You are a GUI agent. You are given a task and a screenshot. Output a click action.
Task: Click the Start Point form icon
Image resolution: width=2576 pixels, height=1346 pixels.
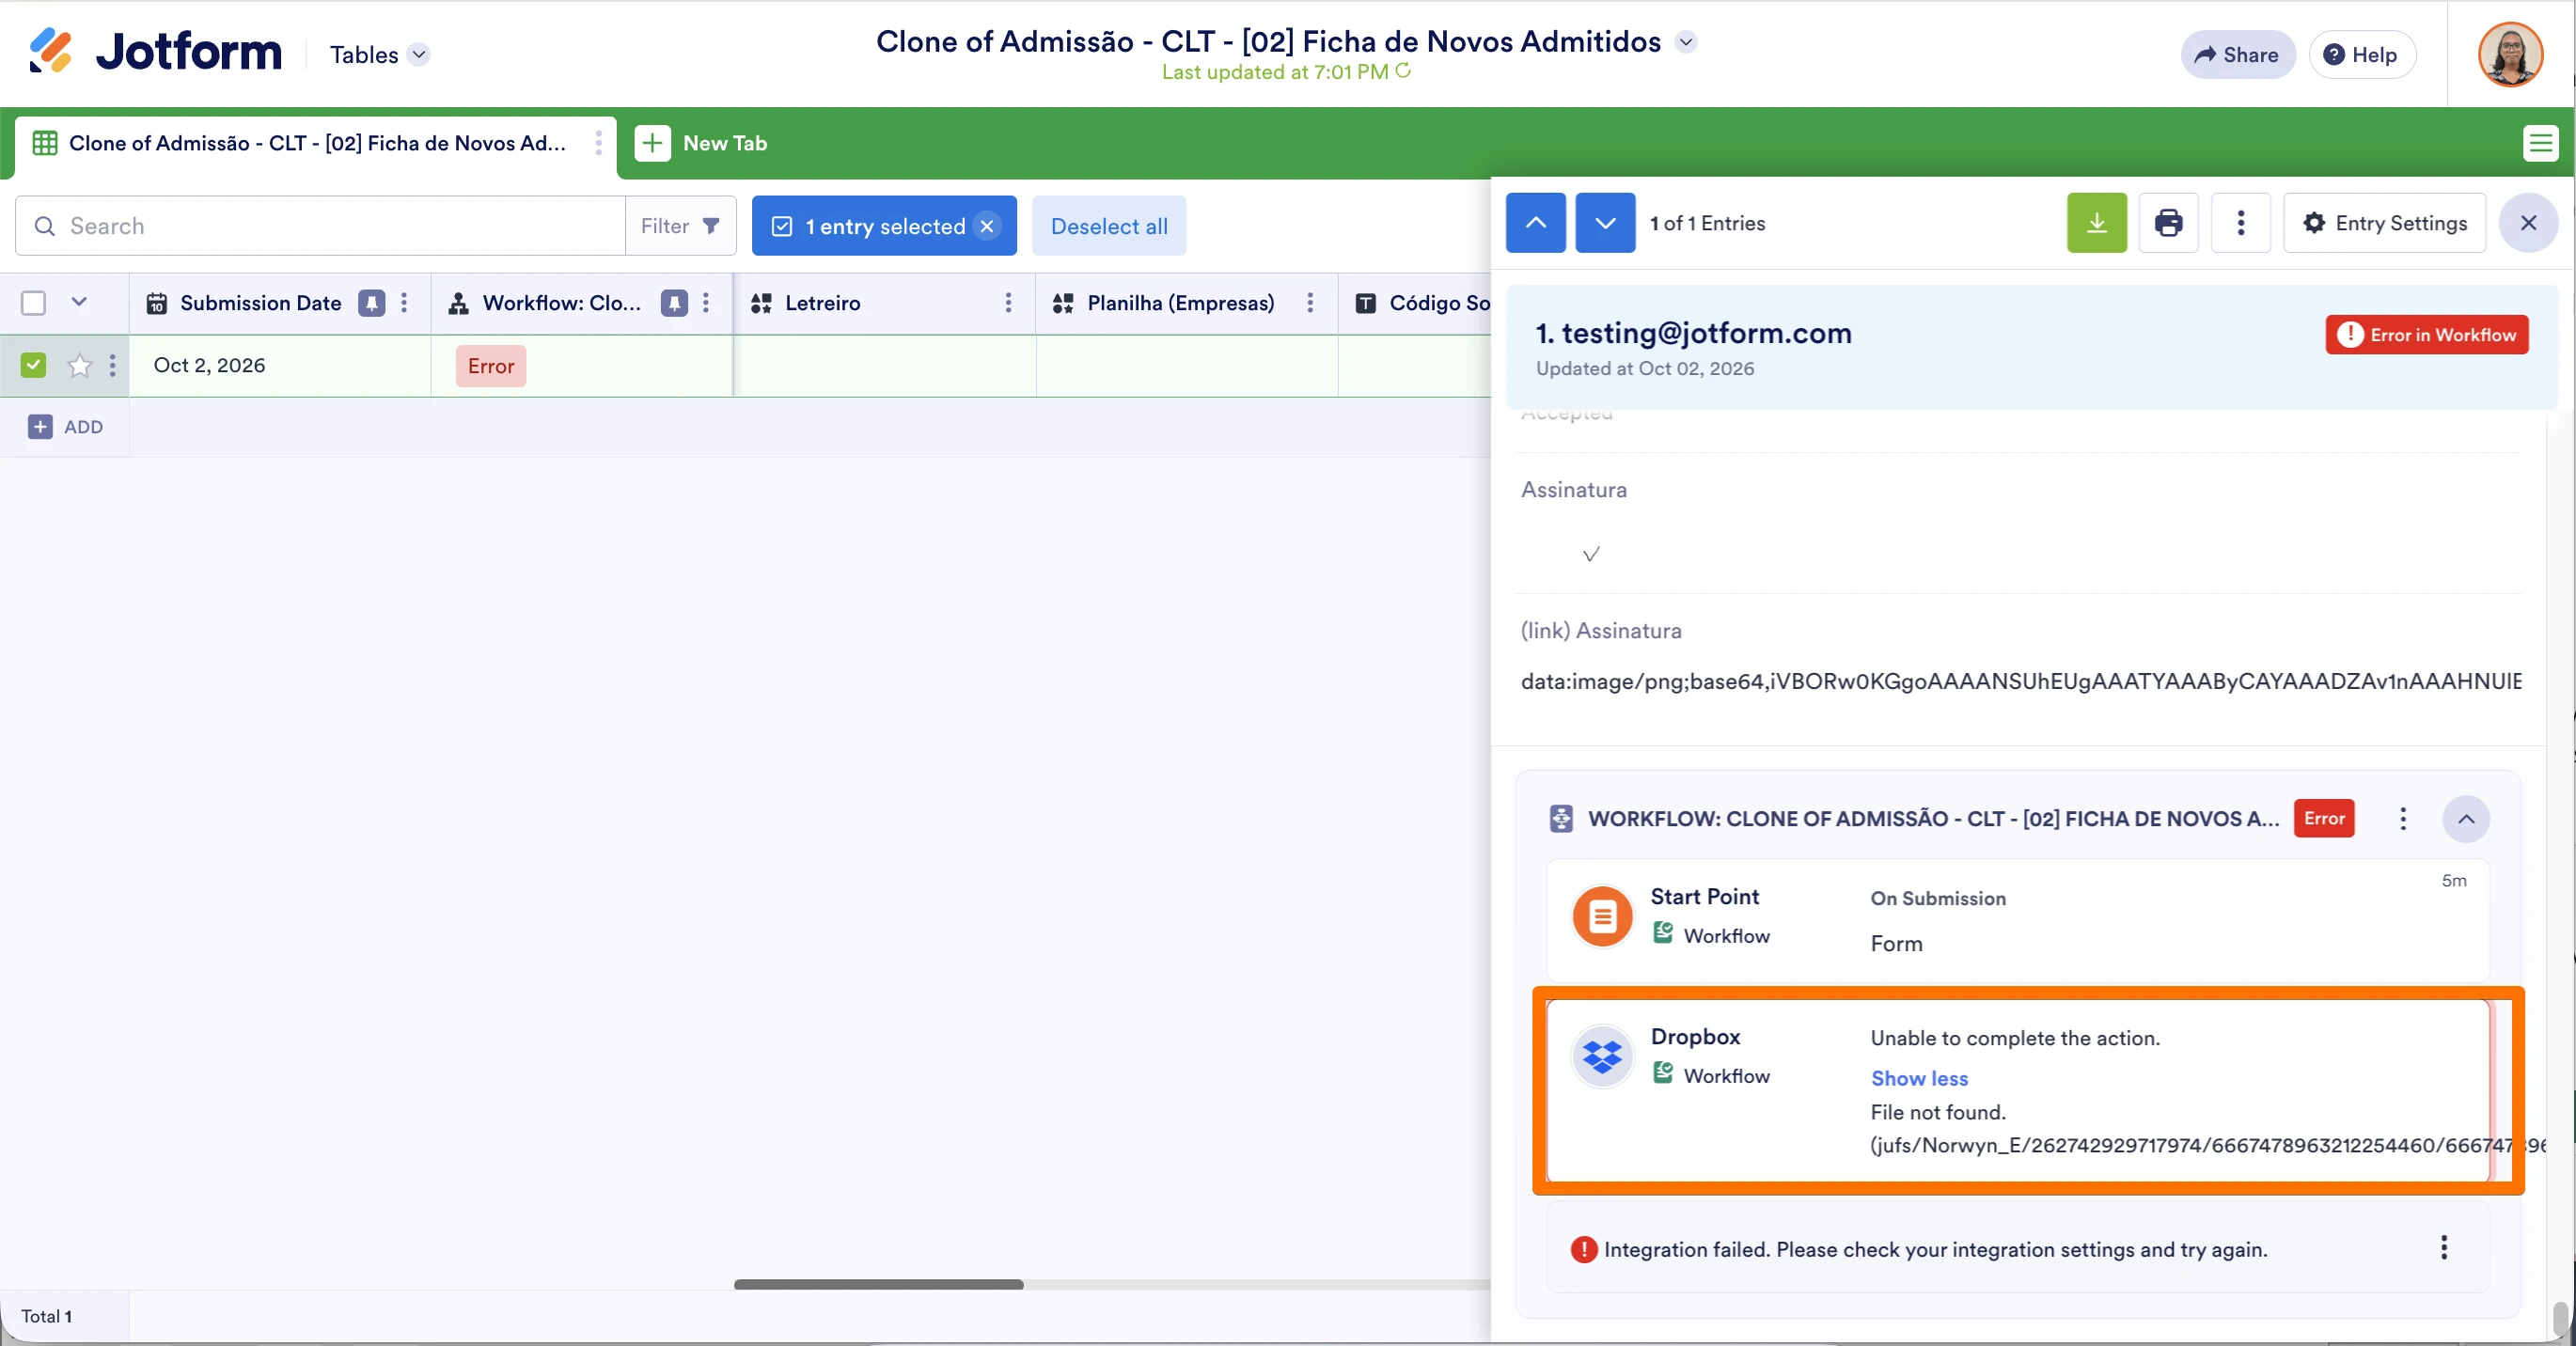[x=1602, y=916]
